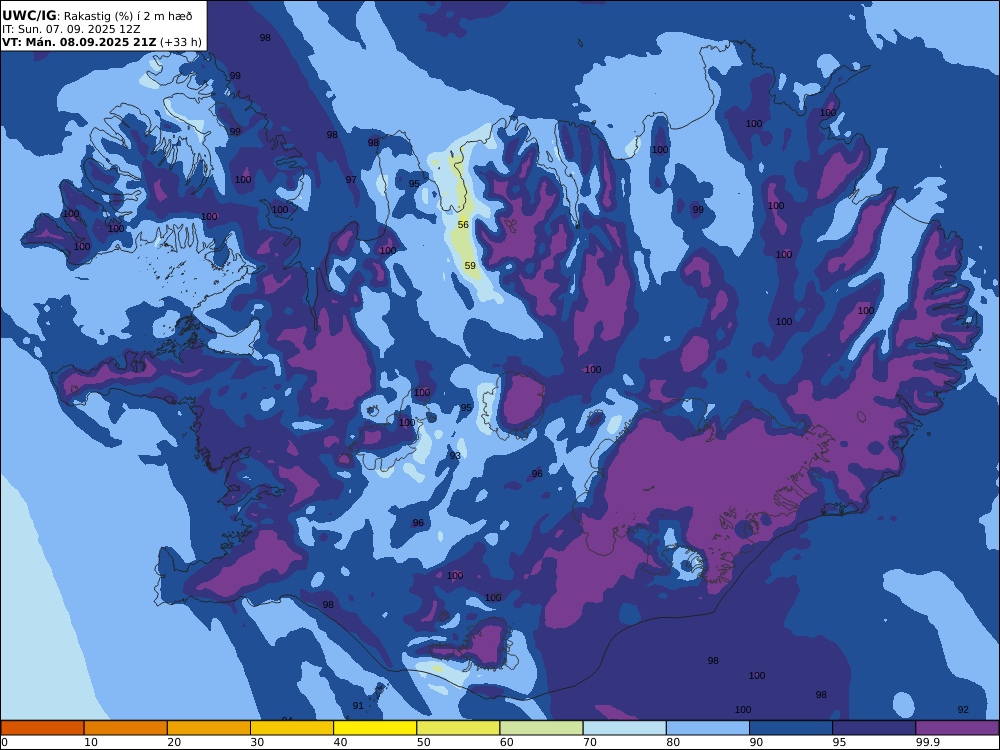Click the legend tick label '99.9'
This screenshot has width=1000, height=750.
927,742
